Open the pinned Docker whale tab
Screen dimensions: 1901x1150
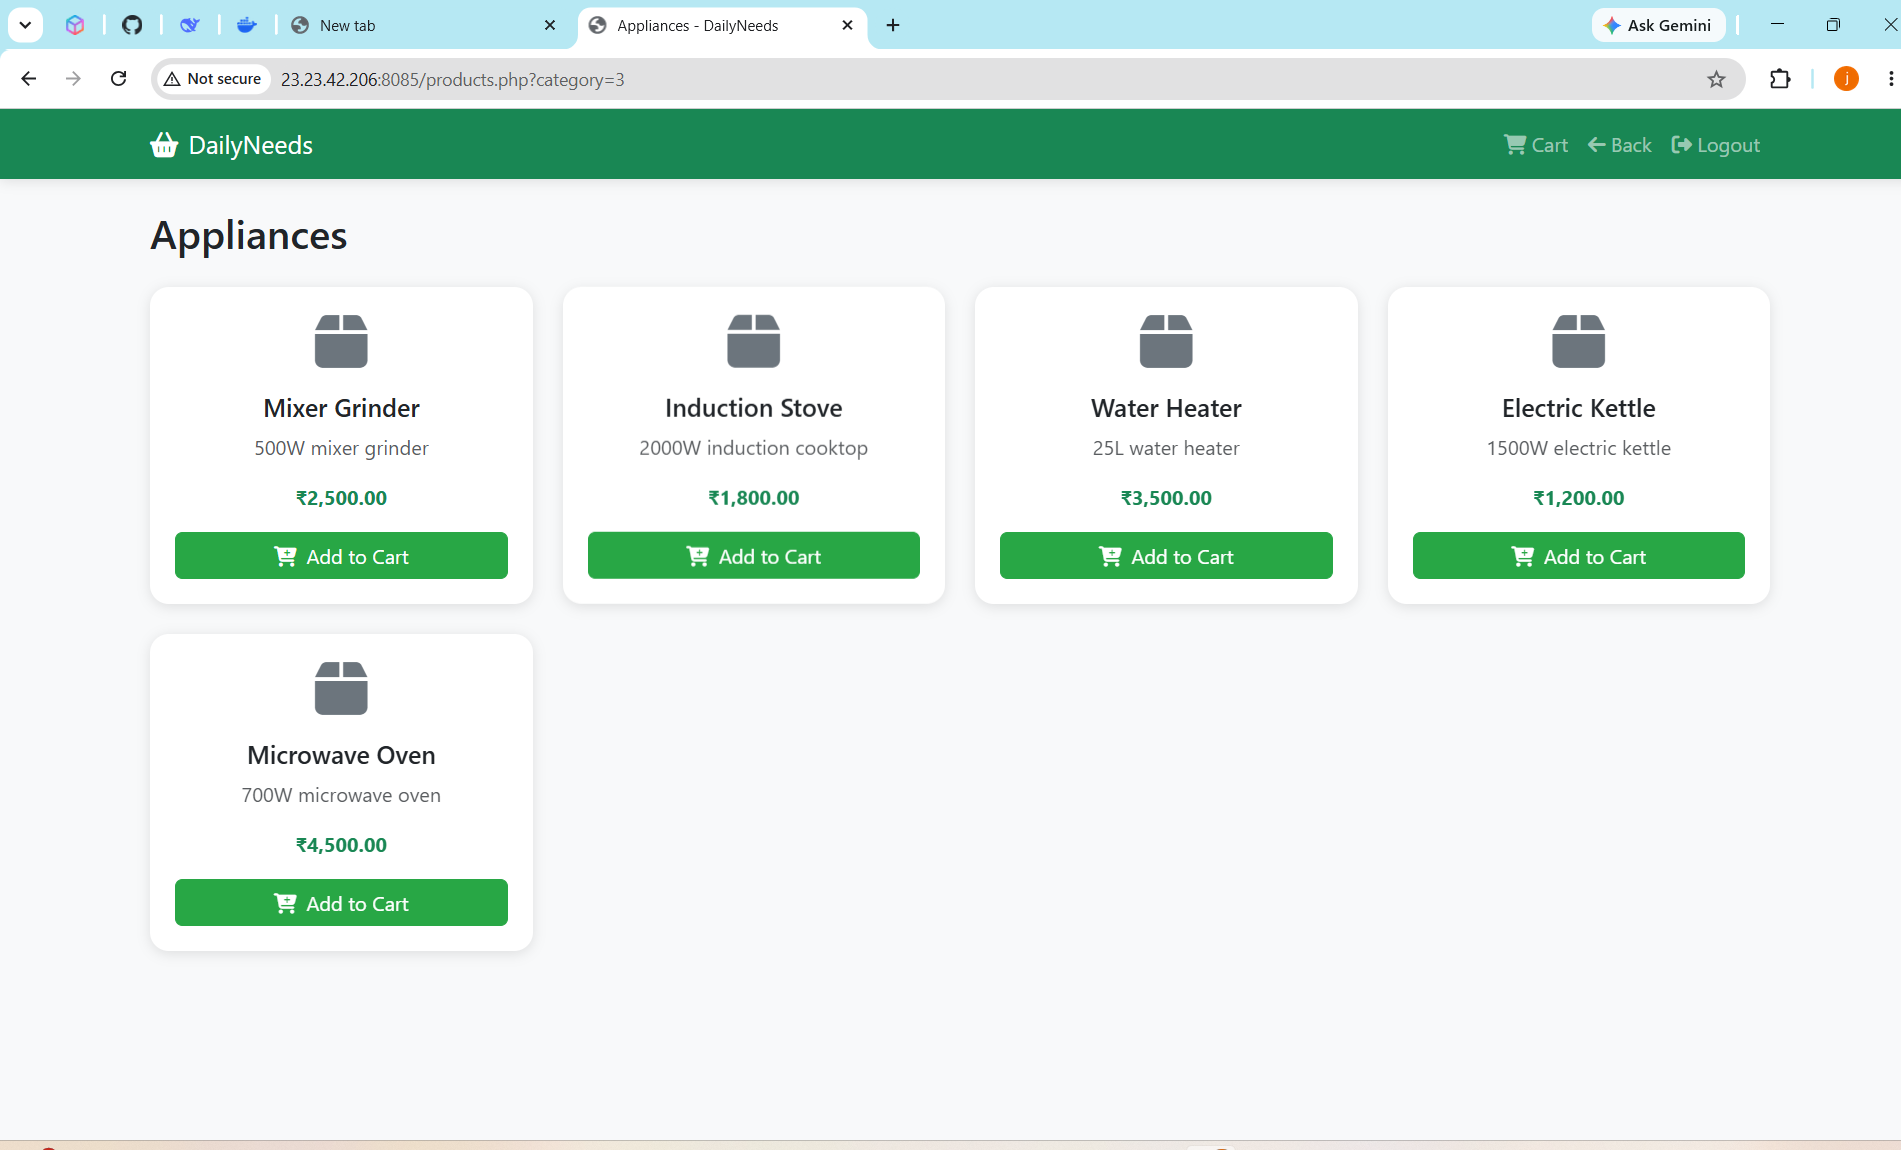(246, 25)
